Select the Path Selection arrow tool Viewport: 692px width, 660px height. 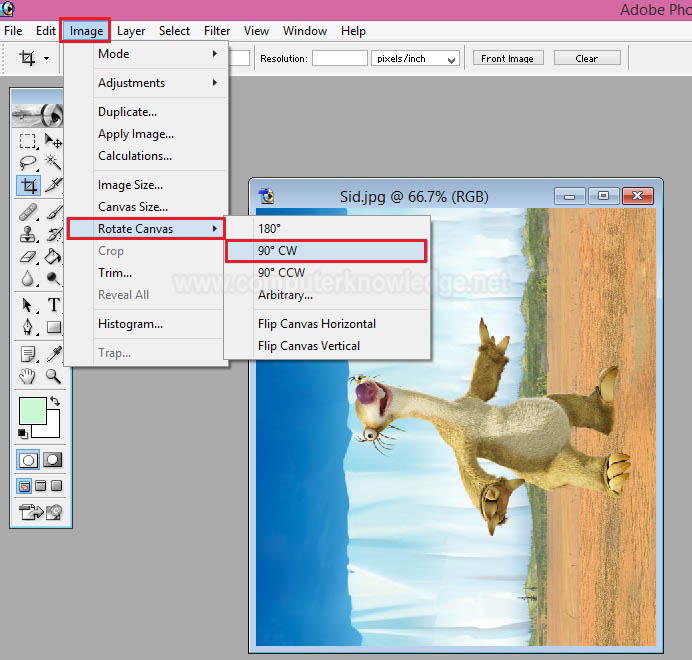tap(28, 305)
